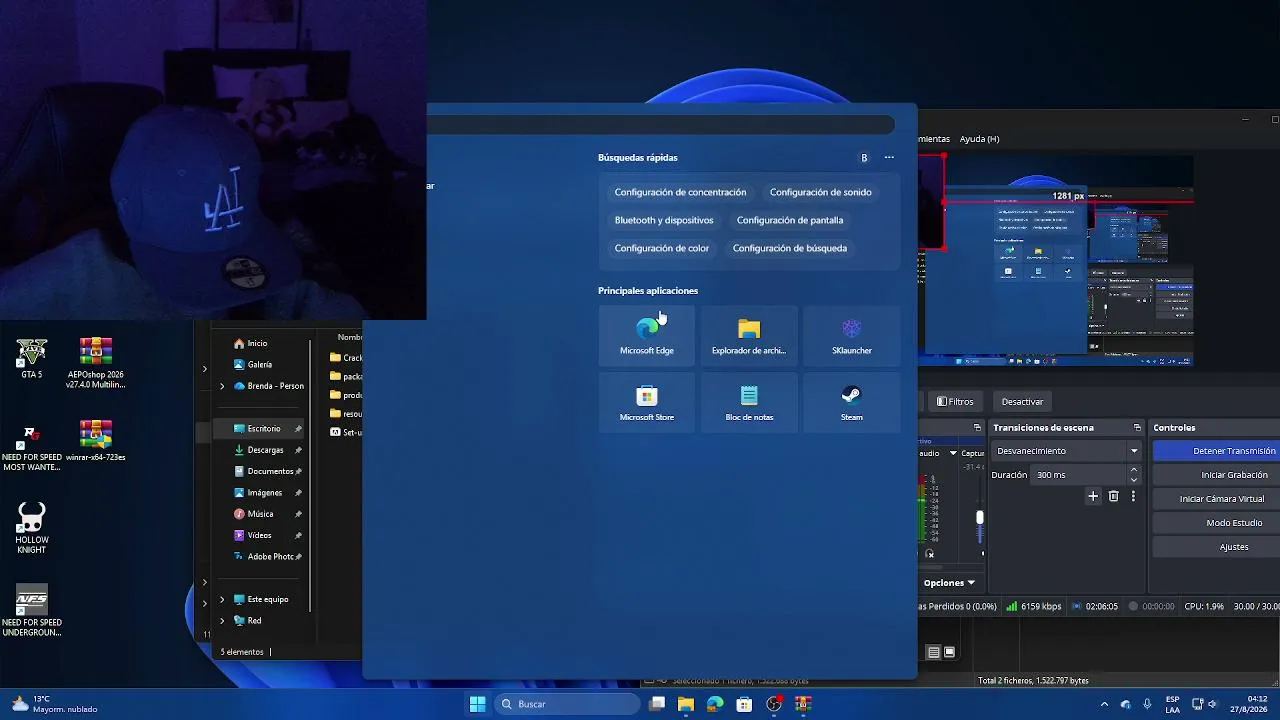Switch to OBS Studio on the taskbar
The width and height of the screenshot is (1280, 720).
point(774,704)
